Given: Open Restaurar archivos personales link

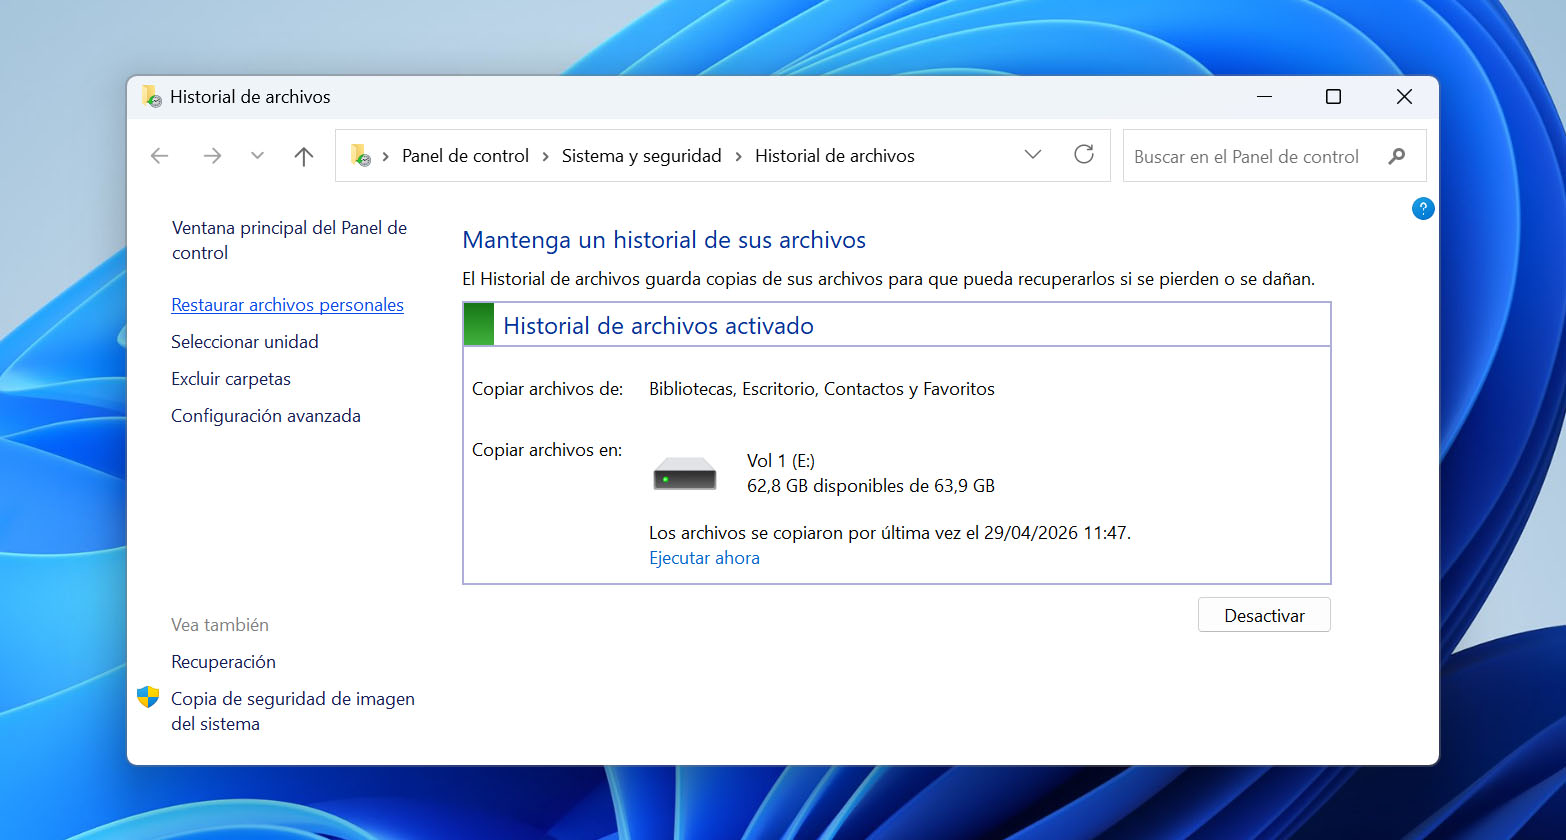Looking at the screenshot, I should coord(287,305).
